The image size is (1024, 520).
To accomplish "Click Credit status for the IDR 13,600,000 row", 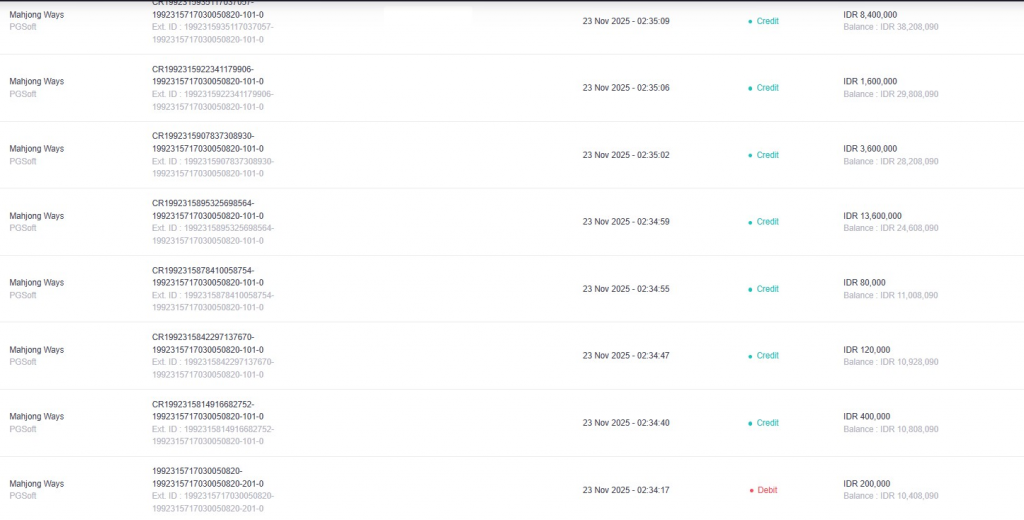I will [x=767, y=222].
